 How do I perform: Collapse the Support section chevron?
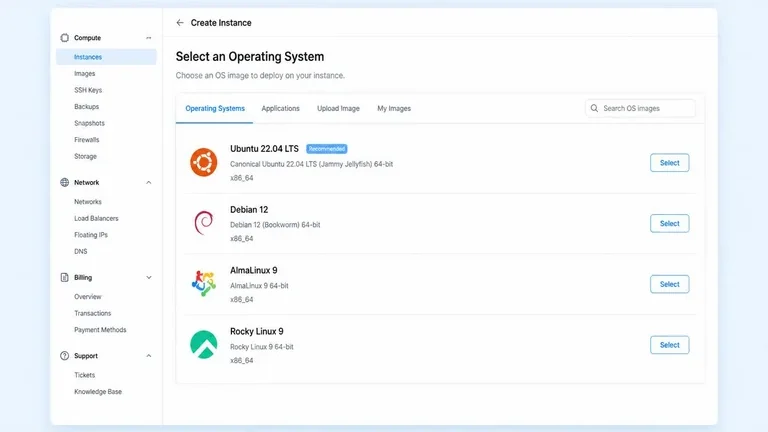coord(148,356)
